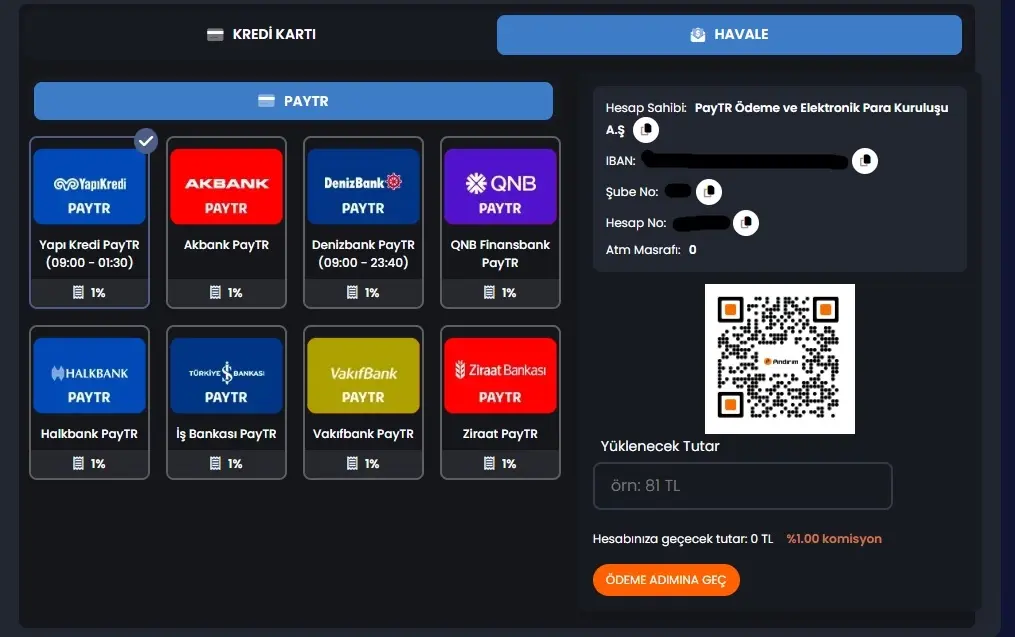Screen dimensions: 1015x637
Task: Click the payment QR code image
Action: pyautogui.click(x=779, y=359)
